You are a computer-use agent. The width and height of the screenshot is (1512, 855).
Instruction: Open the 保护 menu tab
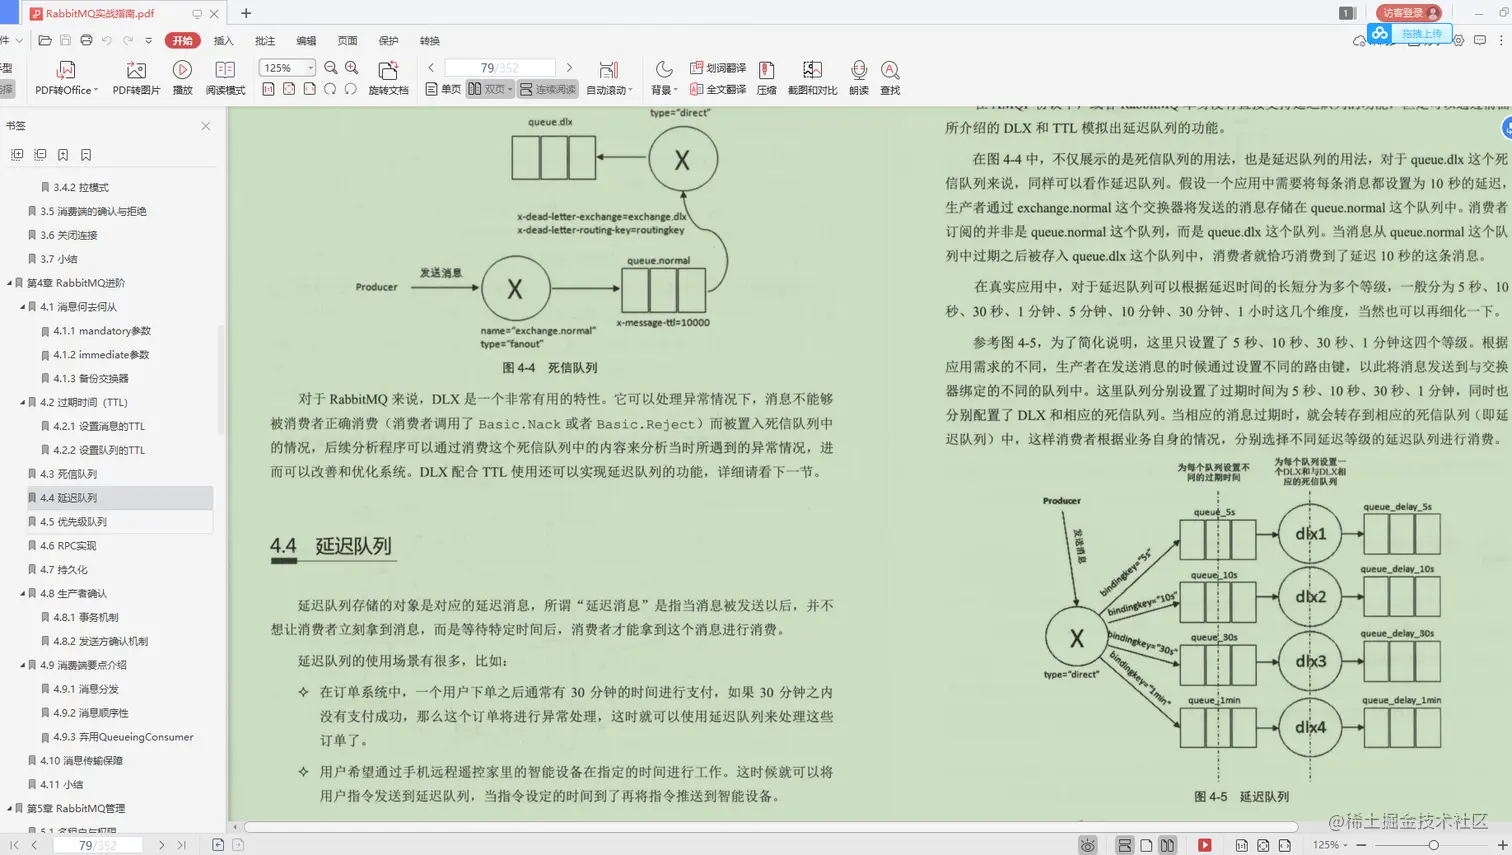[388, 40]
